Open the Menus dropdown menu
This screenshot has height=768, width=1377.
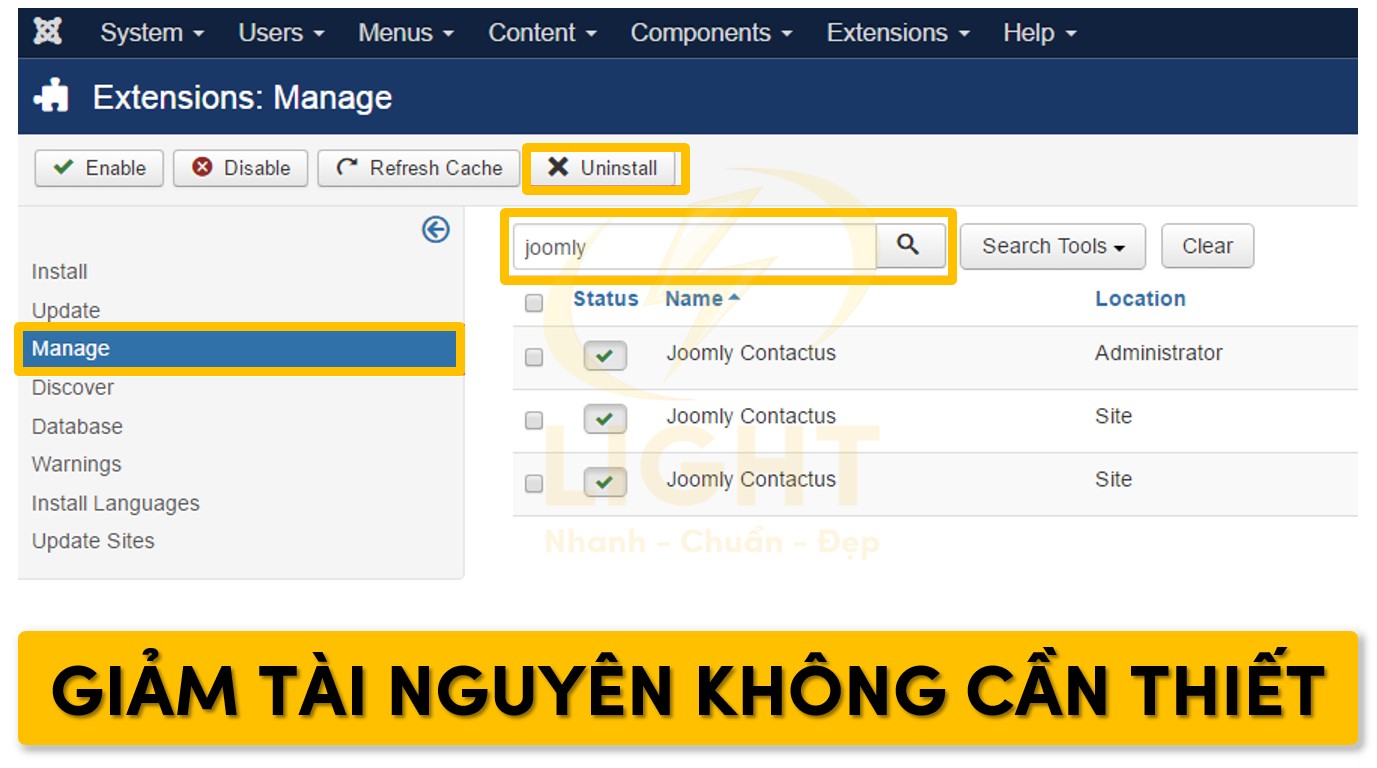406,33
